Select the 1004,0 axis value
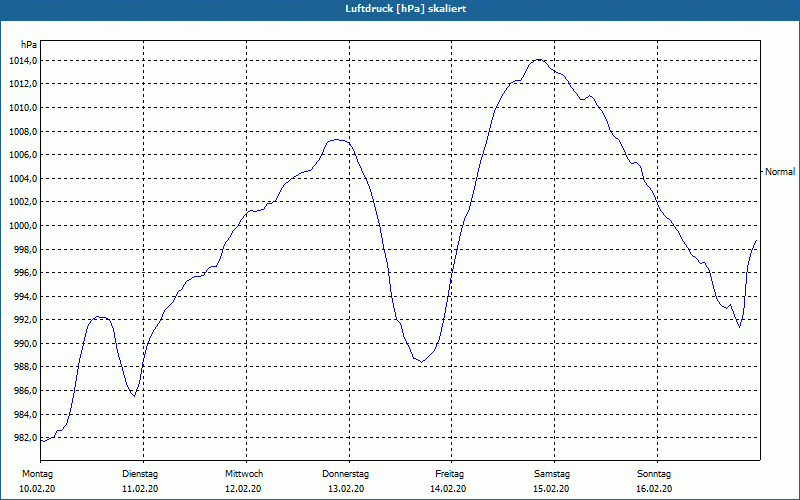This screenshot has height=500, width=800. [23, 179]
